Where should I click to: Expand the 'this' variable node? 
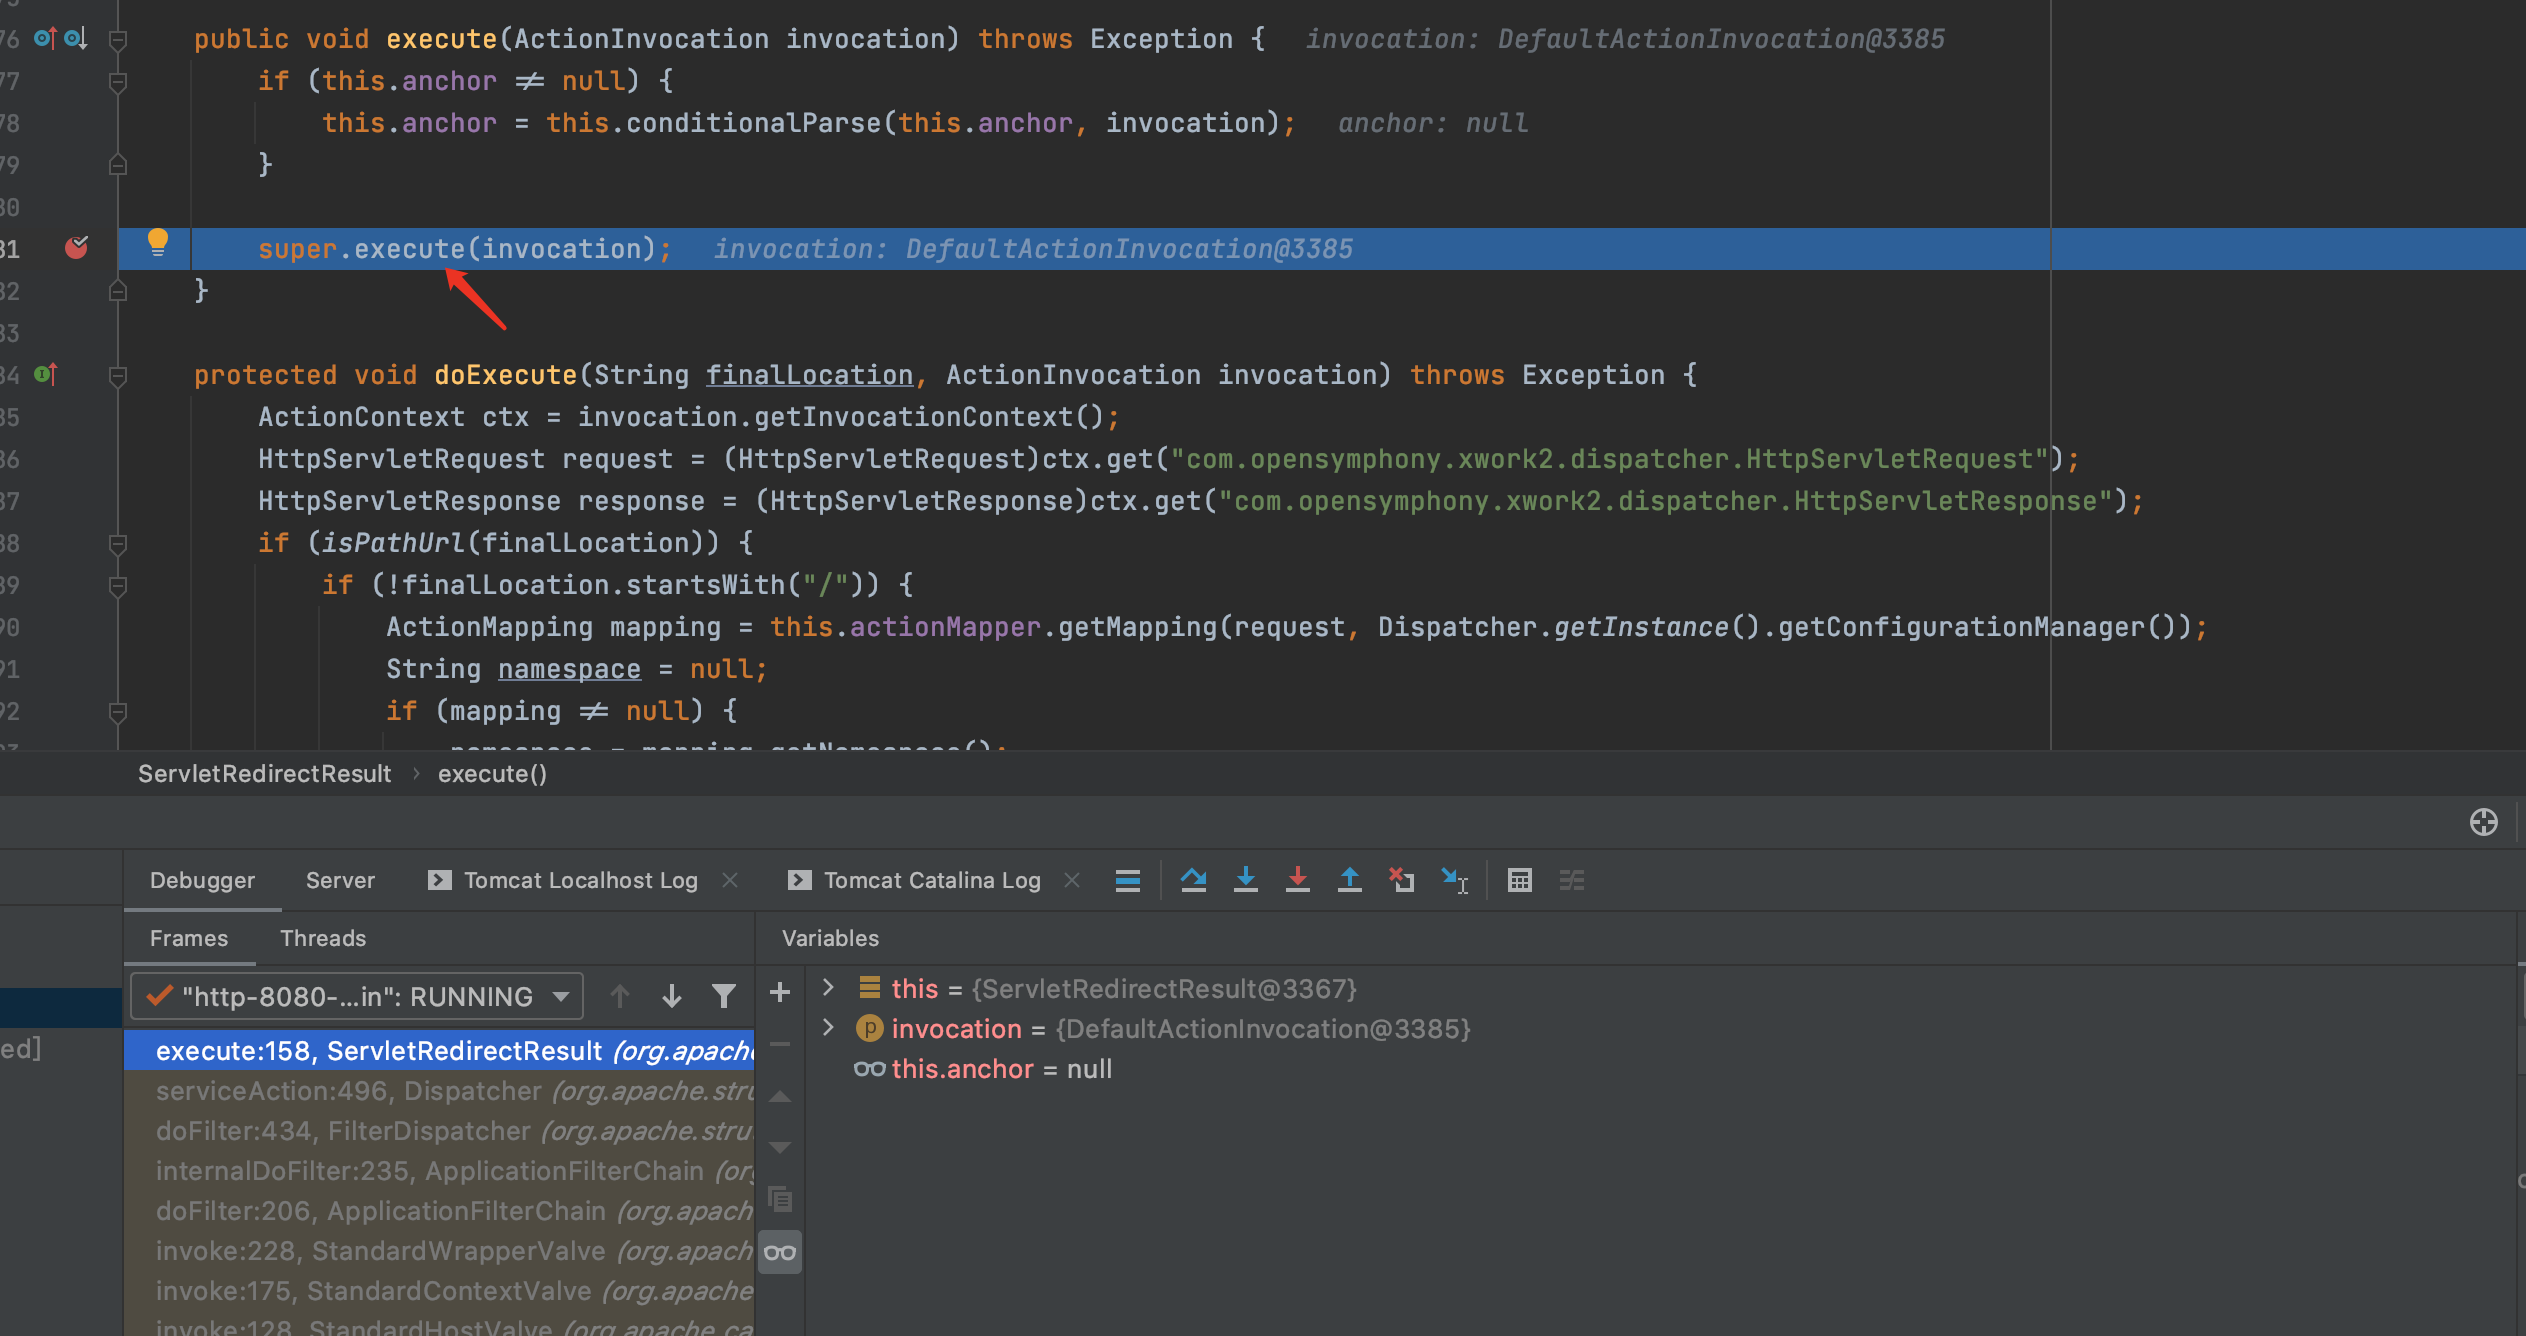coord(828,988)
